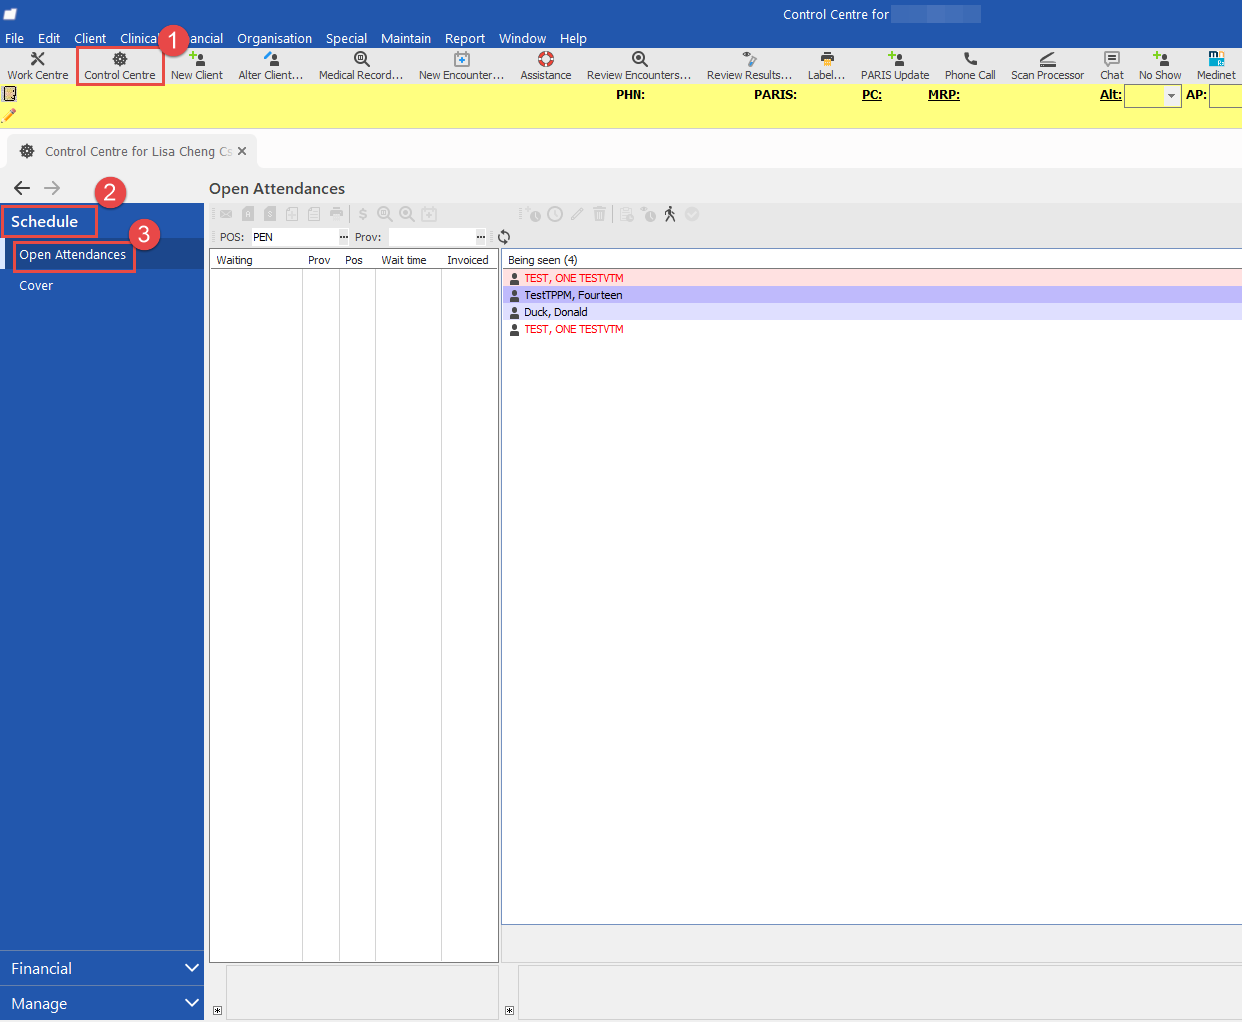The image size is (1242, 1022).
Task: Open the Scan Processor icon
Action: click(x=1046, y=65)
